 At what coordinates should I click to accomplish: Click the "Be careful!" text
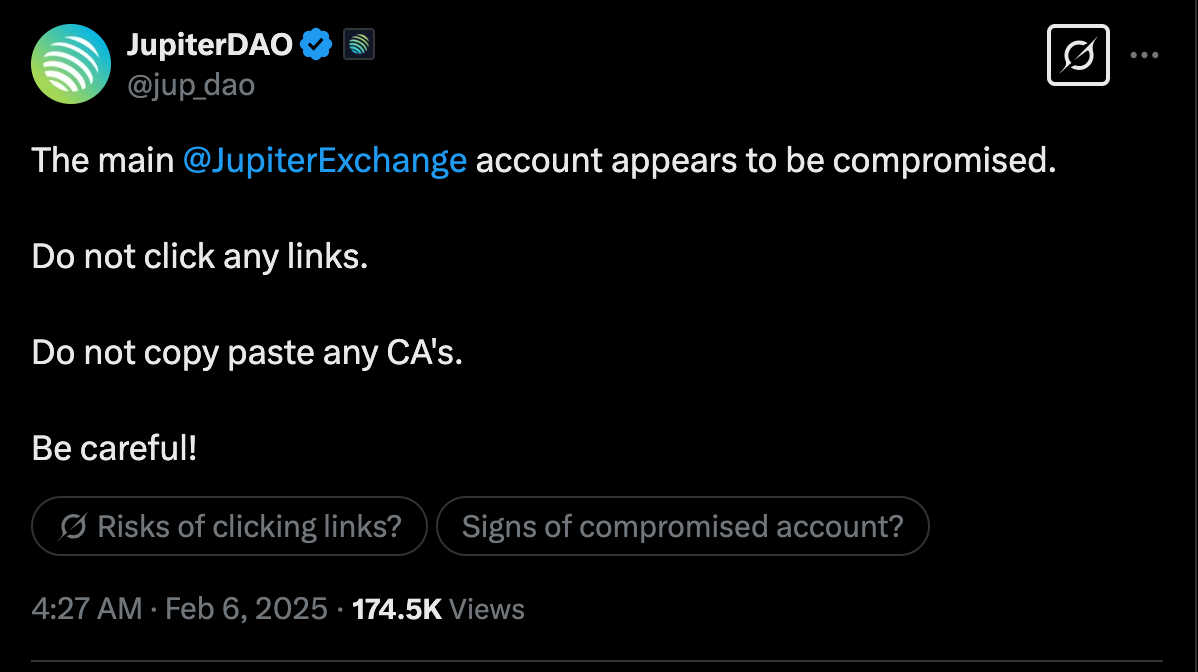pos(114,448)
